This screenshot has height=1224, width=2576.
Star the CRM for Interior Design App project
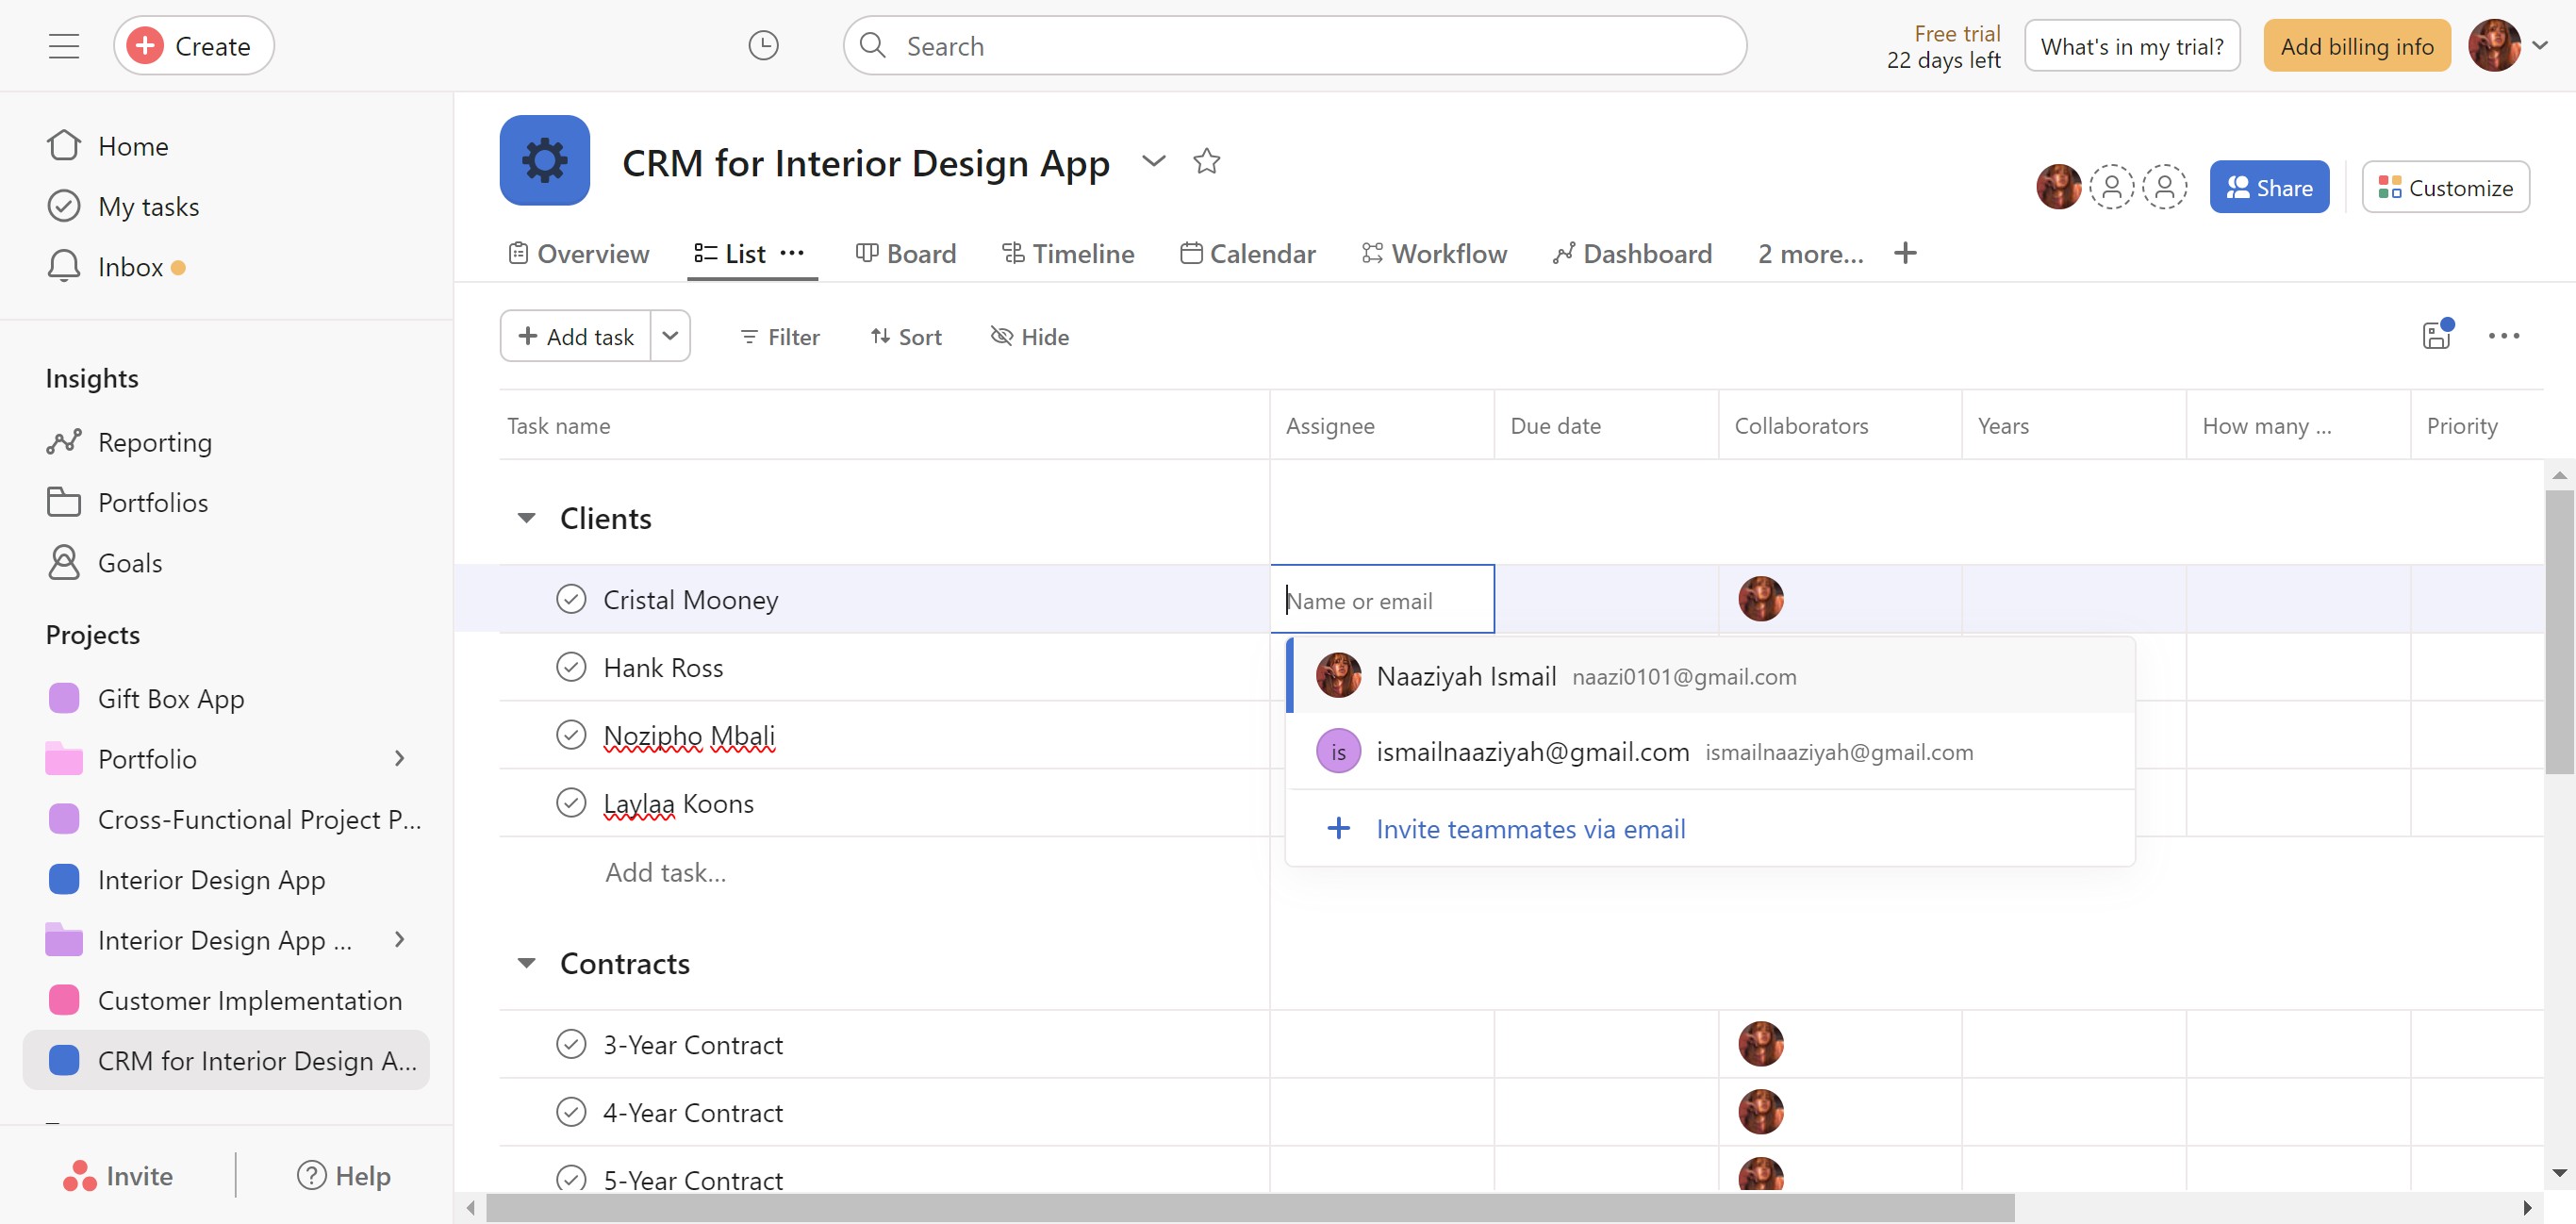tap(1207, 161)
